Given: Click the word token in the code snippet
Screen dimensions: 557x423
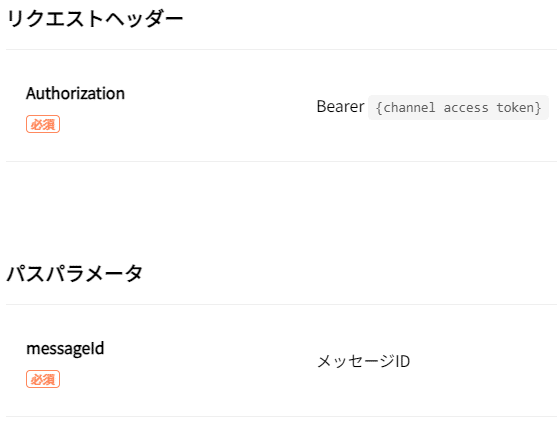Looking at the screenshot, I should pyautogui.click(x=515, y=107).
